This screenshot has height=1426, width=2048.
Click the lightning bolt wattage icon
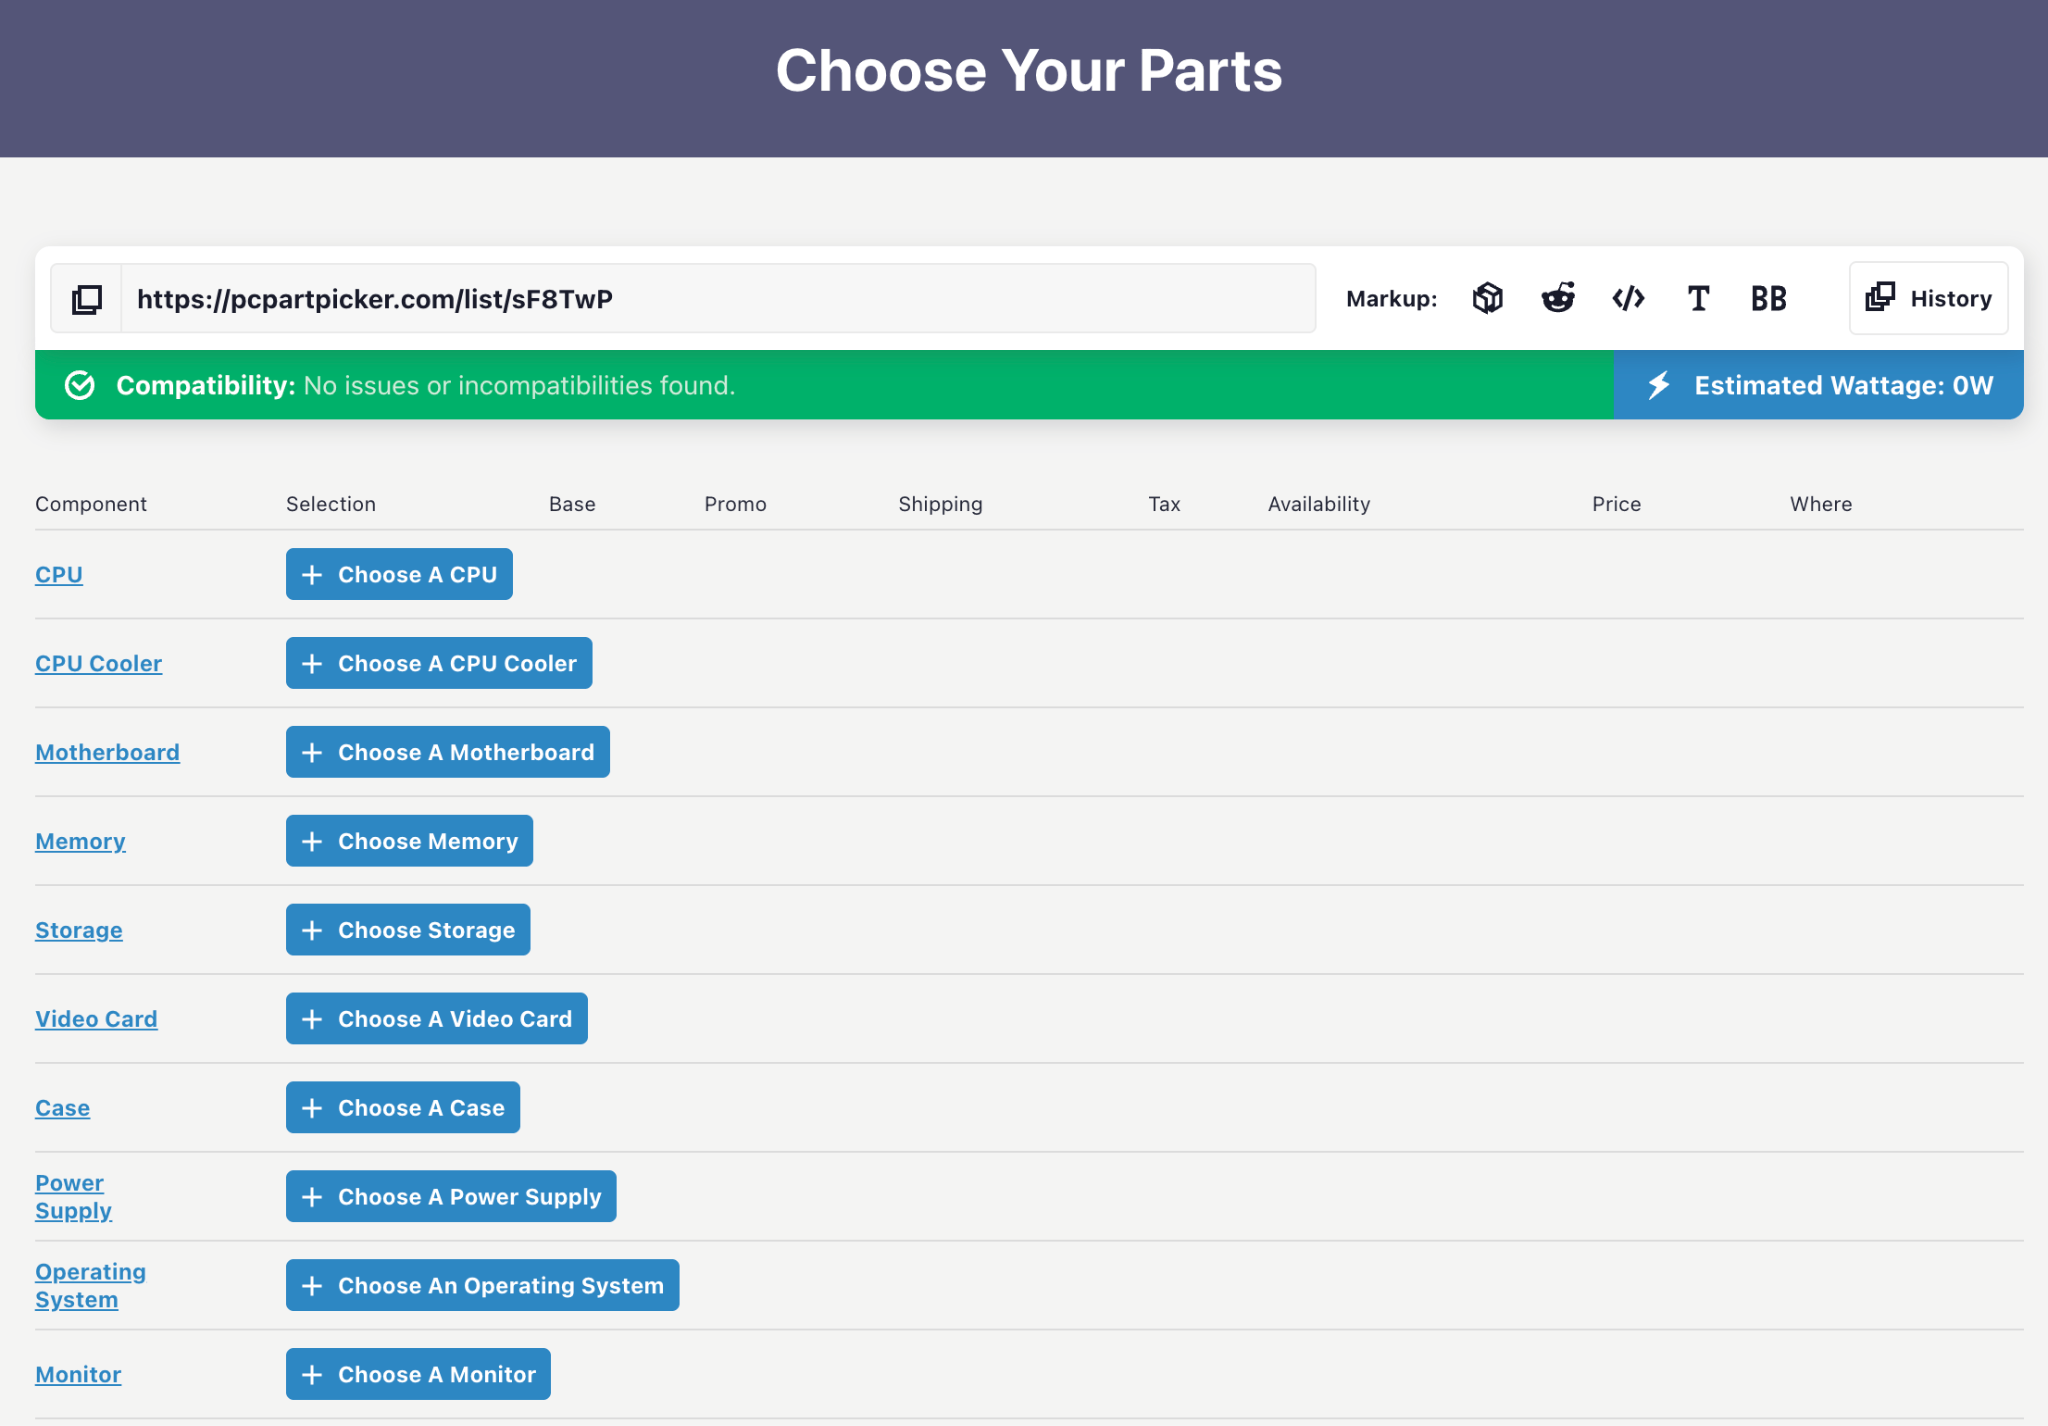click(x=1659, y=385)
